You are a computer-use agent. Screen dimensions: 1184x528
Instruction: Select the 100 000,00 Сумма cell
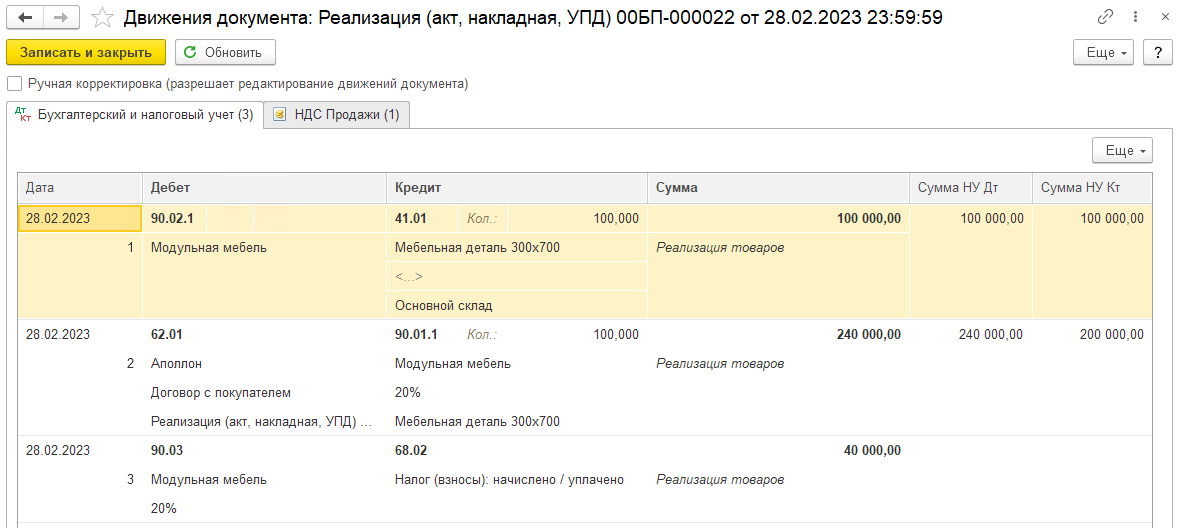click(778, 218)
